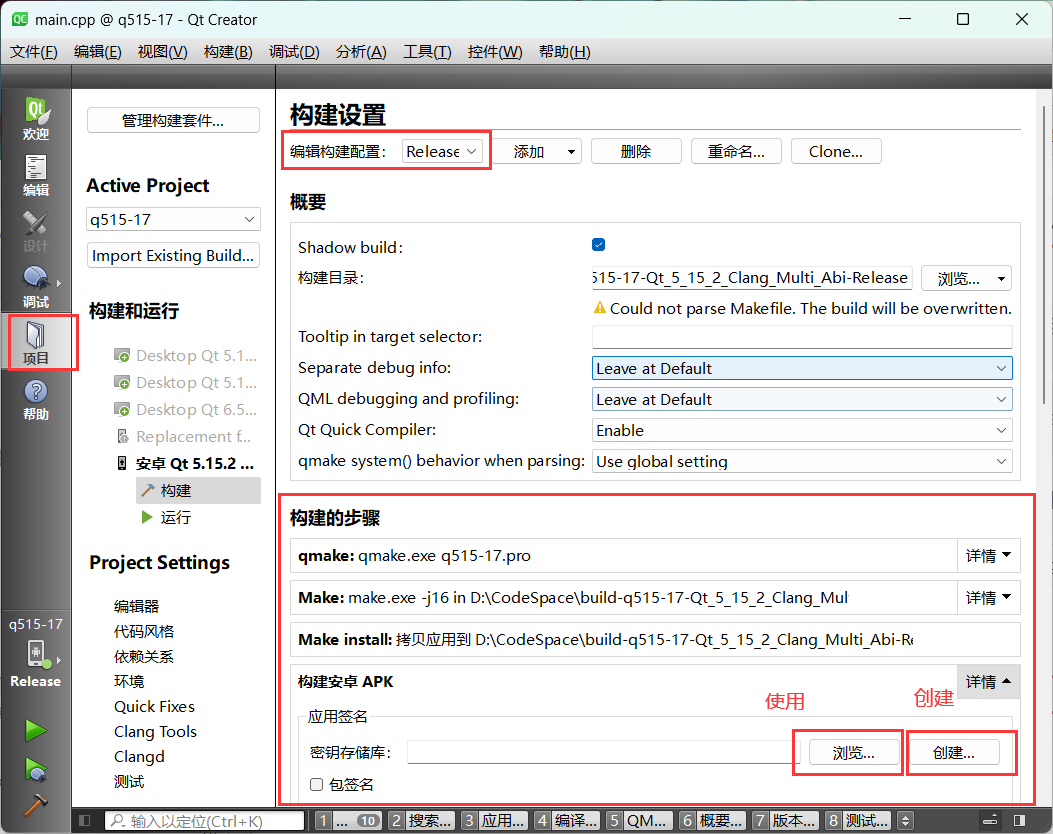Open the Release build configuration dropdown
1053x834 pixels.
tap(443, 151)
